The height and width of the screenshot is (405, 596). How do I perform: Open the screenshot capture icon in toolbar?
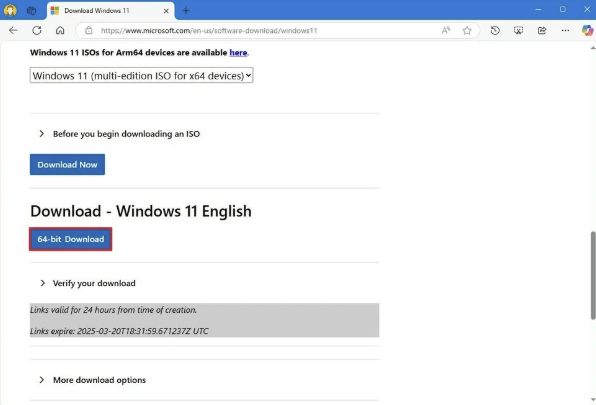tap(518, 30)
